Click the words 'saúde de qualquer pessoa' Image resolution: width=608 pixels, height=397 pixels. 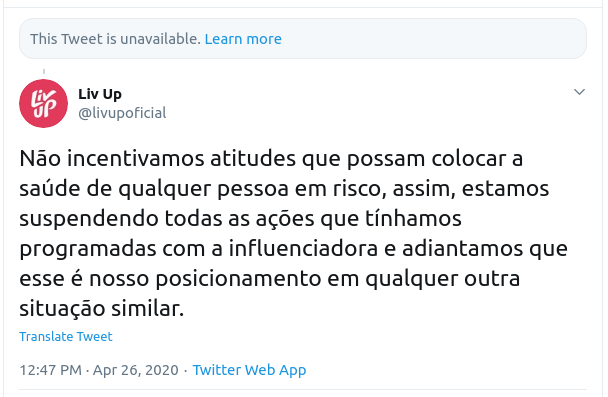tap(154, 189)
